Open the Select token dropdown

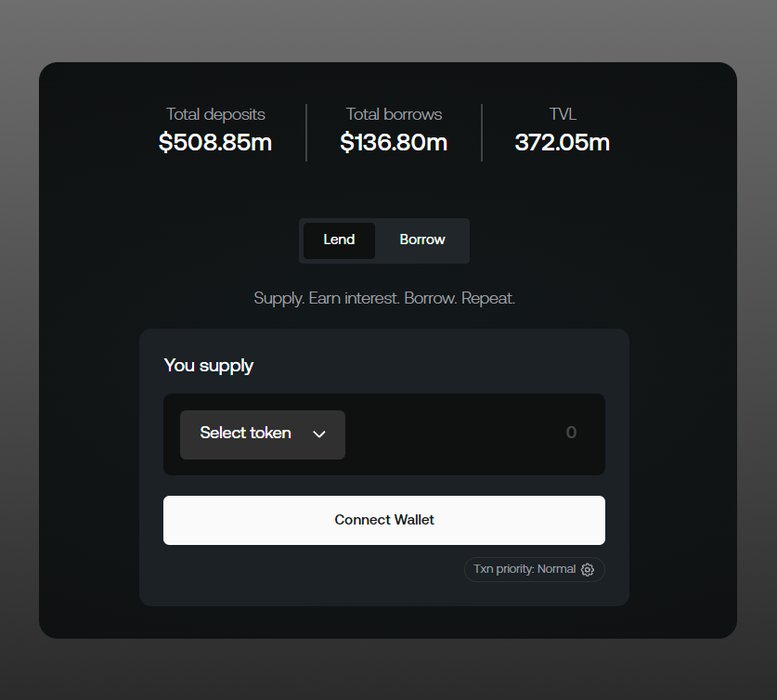[x=262, y=435]
